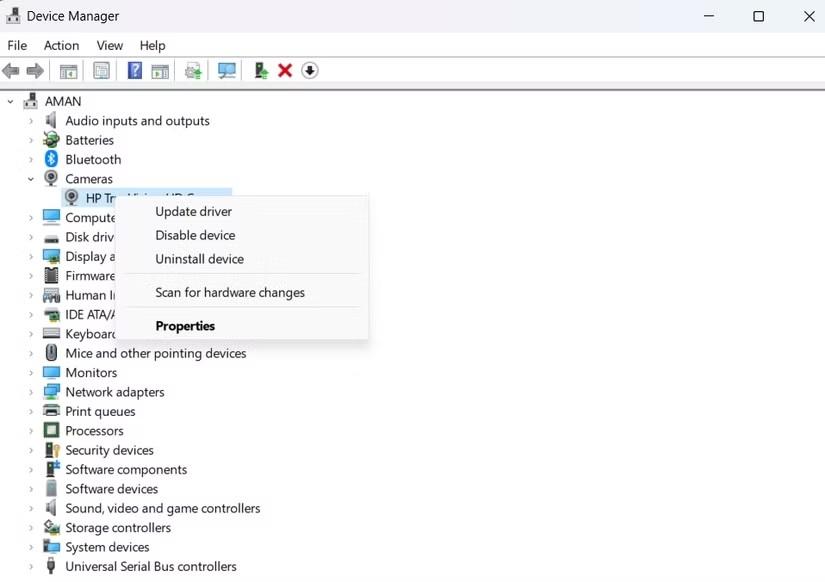Open the View menu
Viewport: 825px width, 582px height.
pos(109,46)
